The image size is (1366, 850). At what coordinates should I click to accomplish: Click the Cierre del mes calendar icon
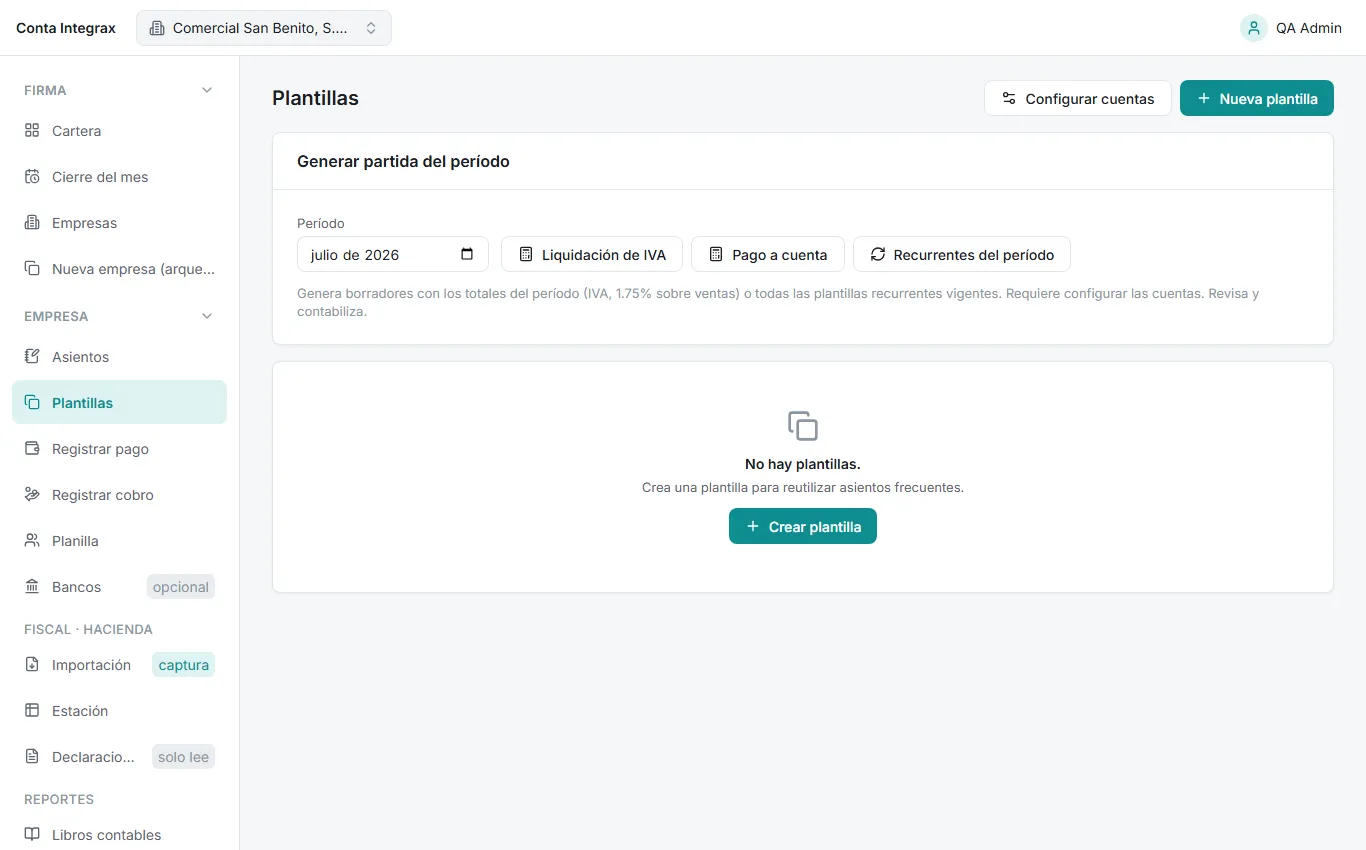pos(32,177)
